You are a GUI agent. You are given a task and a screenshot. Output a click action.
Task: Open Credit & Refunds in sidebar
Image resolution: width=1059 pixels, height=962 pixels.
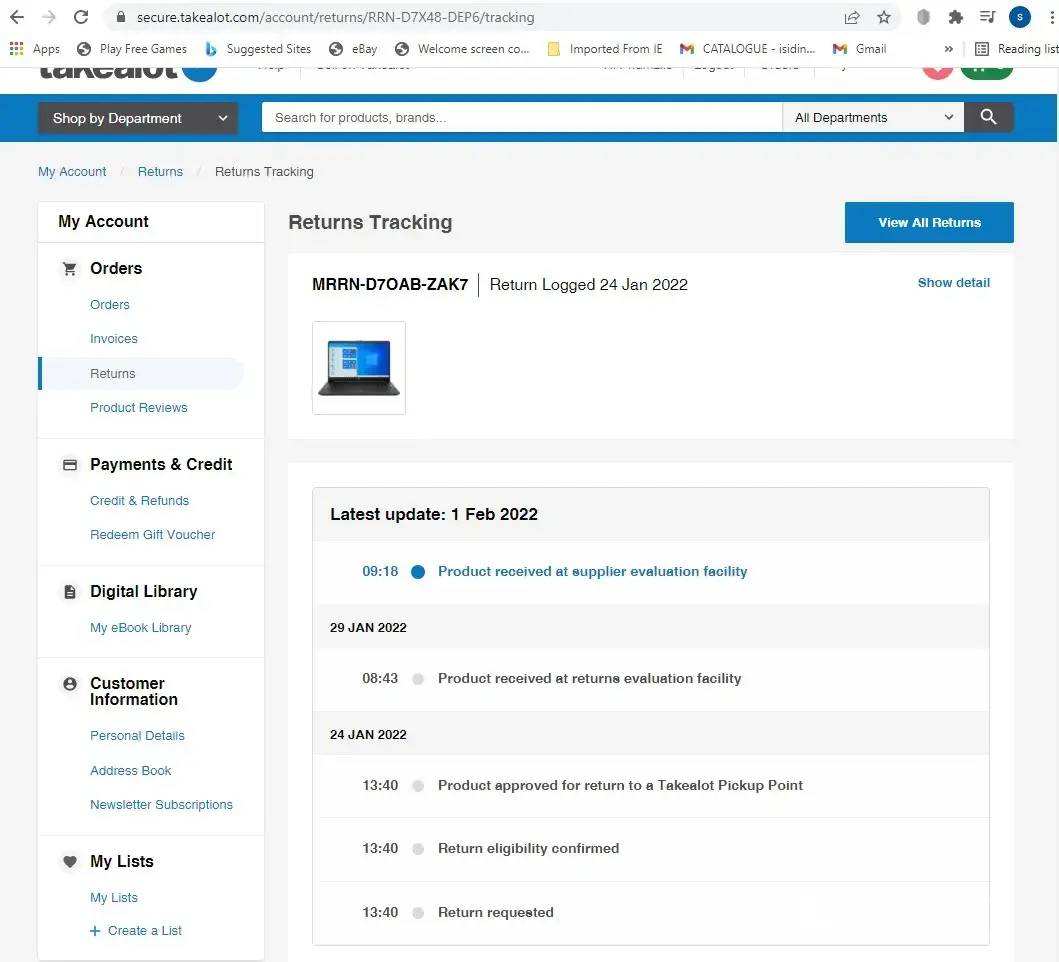point(139,501)
